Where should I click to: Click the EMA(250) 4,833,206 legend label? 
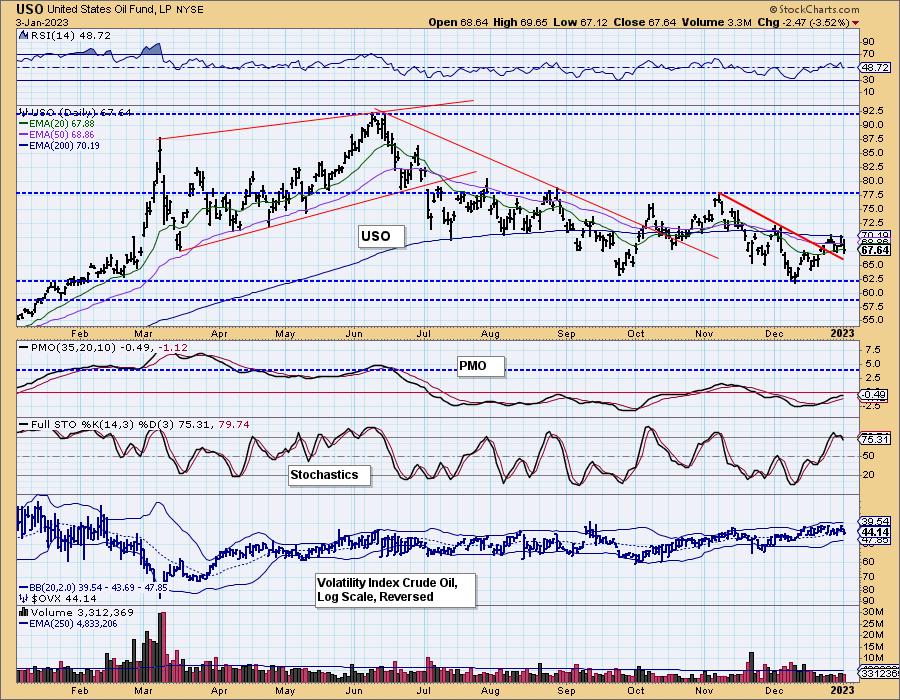[68, 623]
